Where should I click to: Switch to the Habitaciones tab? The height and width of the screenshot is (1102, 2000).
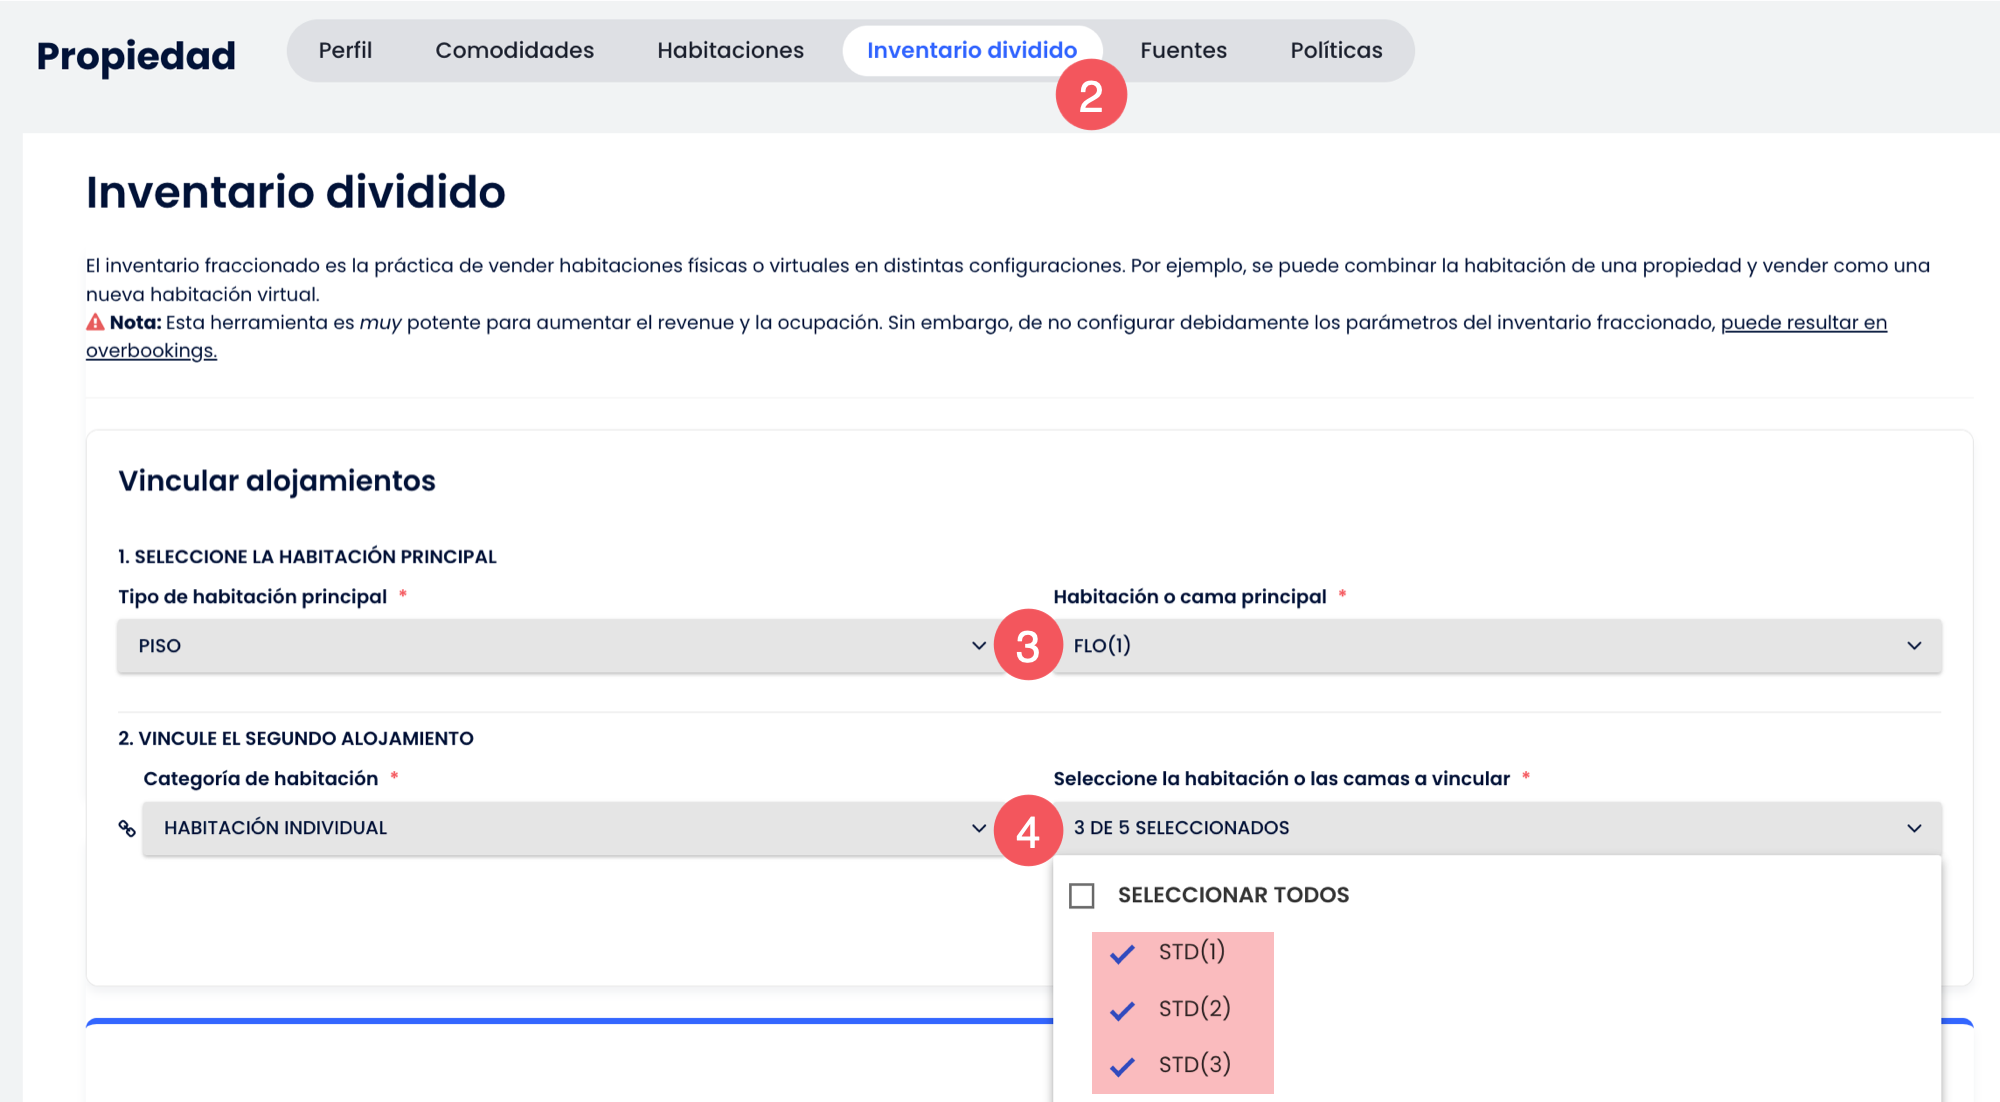[x=730, y=50]
